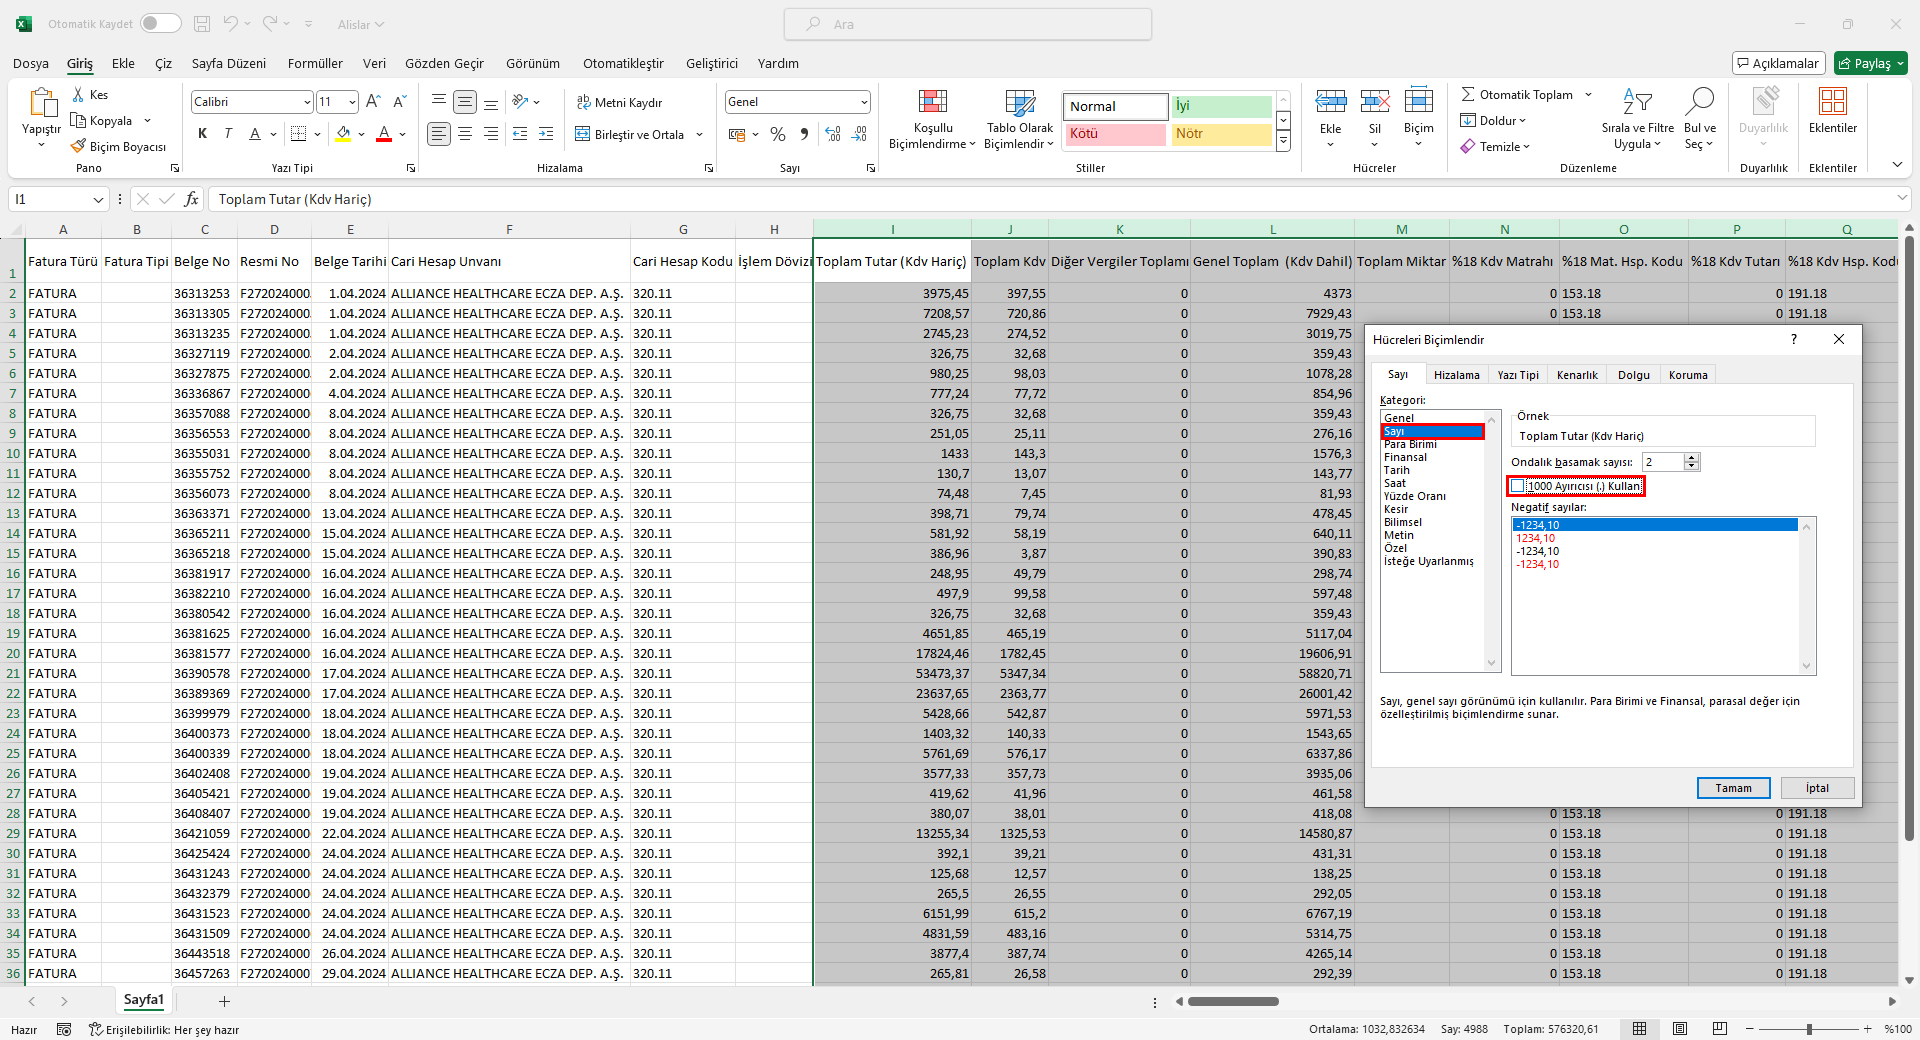The width and height of the screenshot is (1920, 1040).
Task: Open Conditional Formatting (Koşullu Biçimlendirme)
Action: coord(932,120)
